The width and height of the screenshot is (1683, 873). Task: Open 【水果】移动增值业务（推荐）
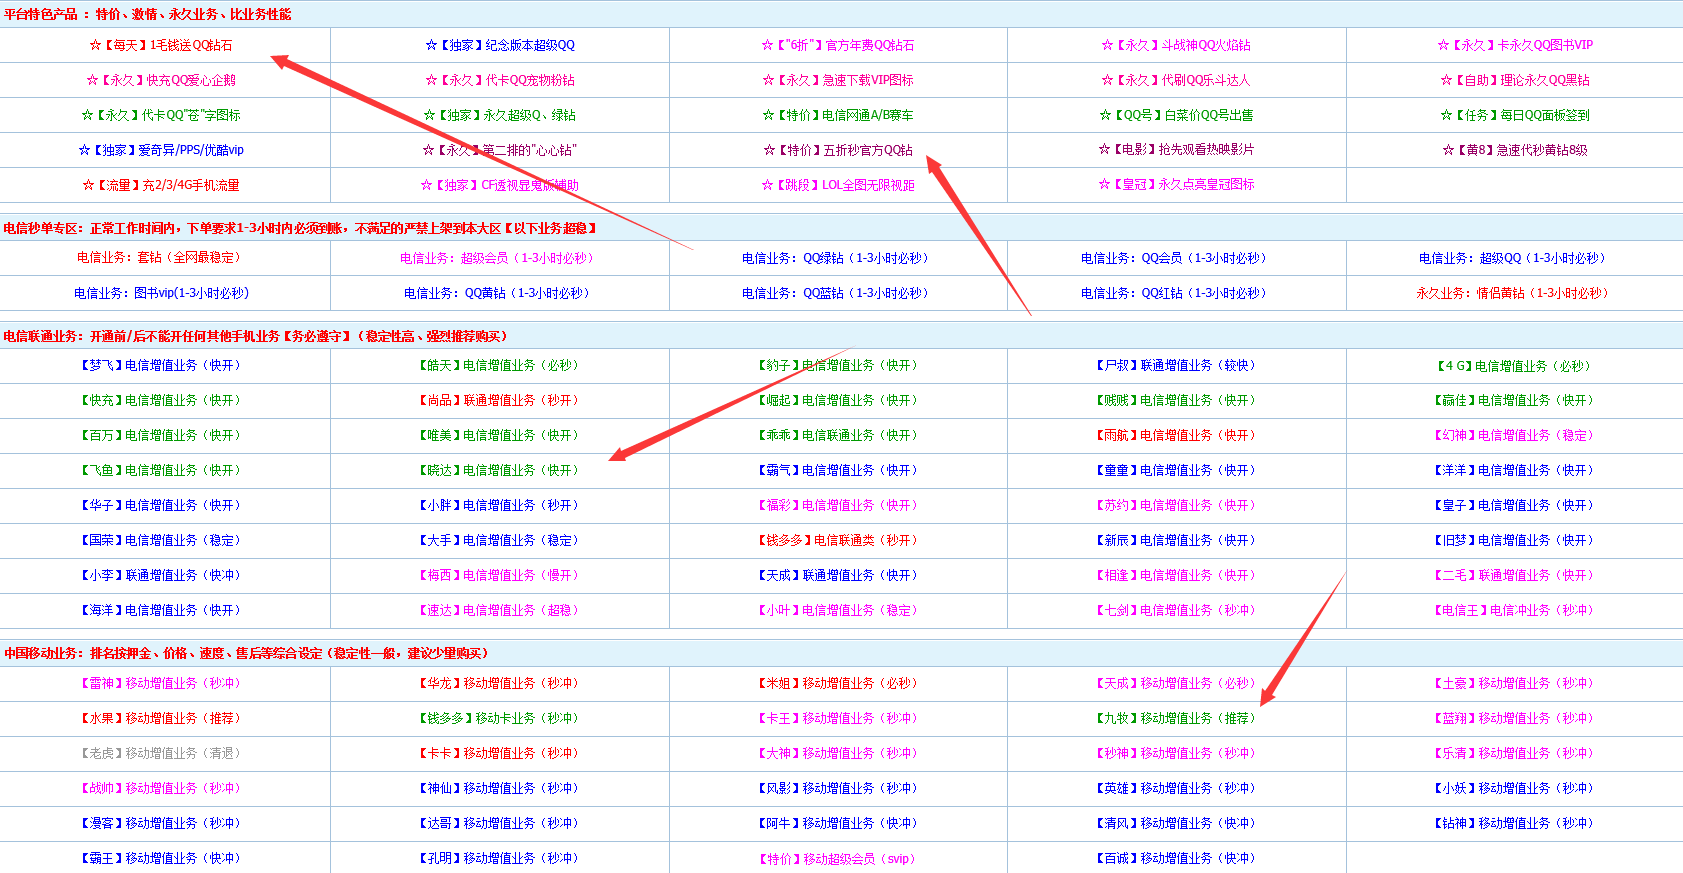pos(161,718)
